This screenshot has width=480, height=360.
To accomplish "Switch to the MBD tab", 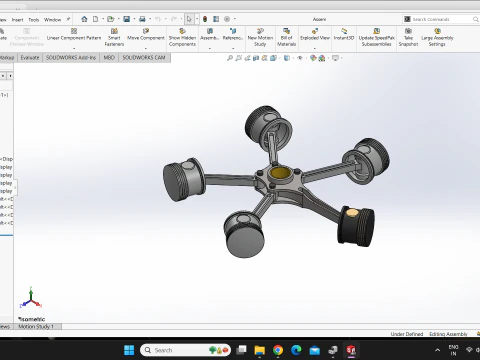I will coord(109,58).
